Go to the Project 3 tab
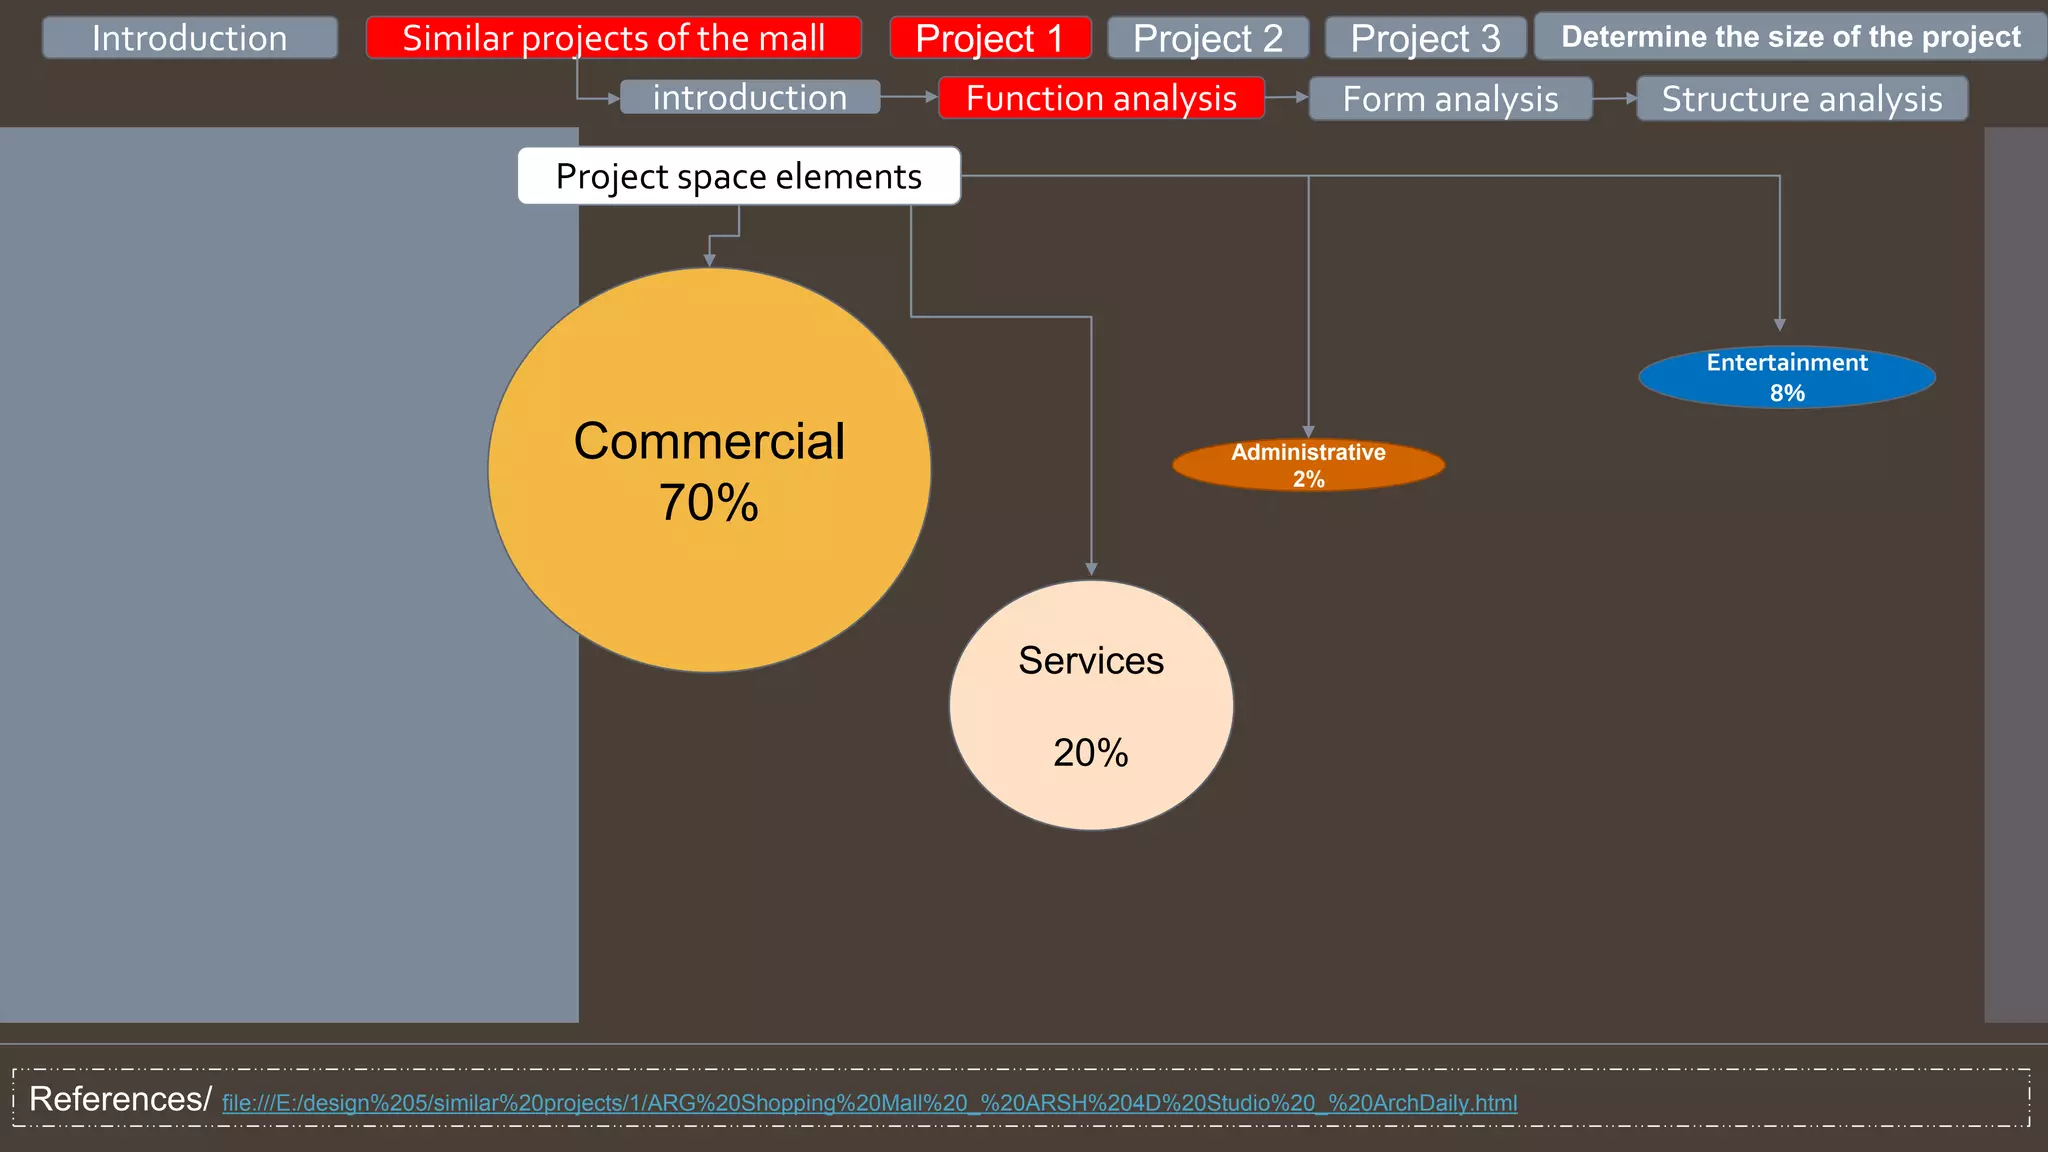The image size is (2048, 1152). click(1425, 38)
